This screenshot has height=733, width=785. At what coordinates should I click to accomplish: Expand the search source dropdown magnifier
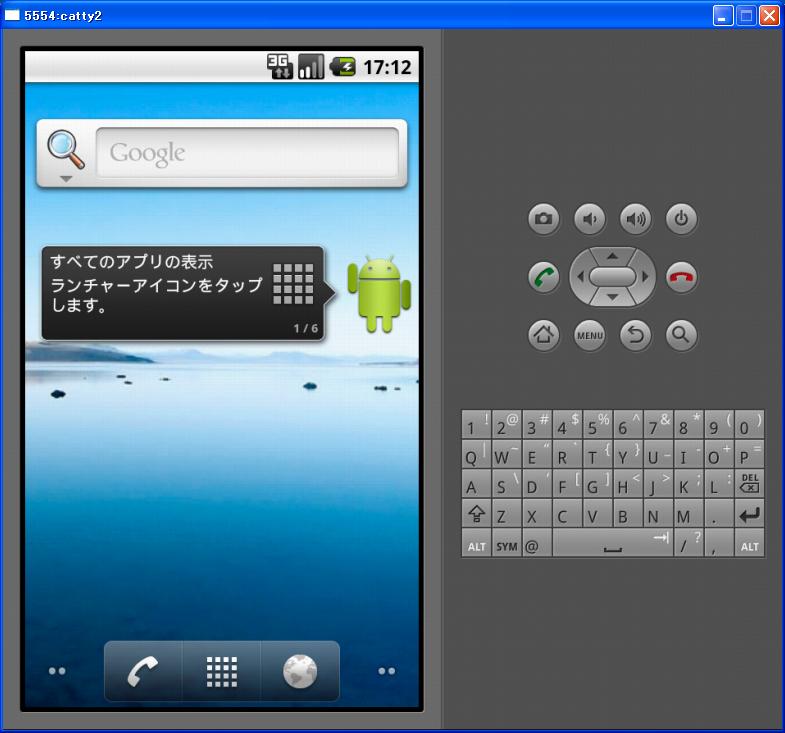coord(66,154)
